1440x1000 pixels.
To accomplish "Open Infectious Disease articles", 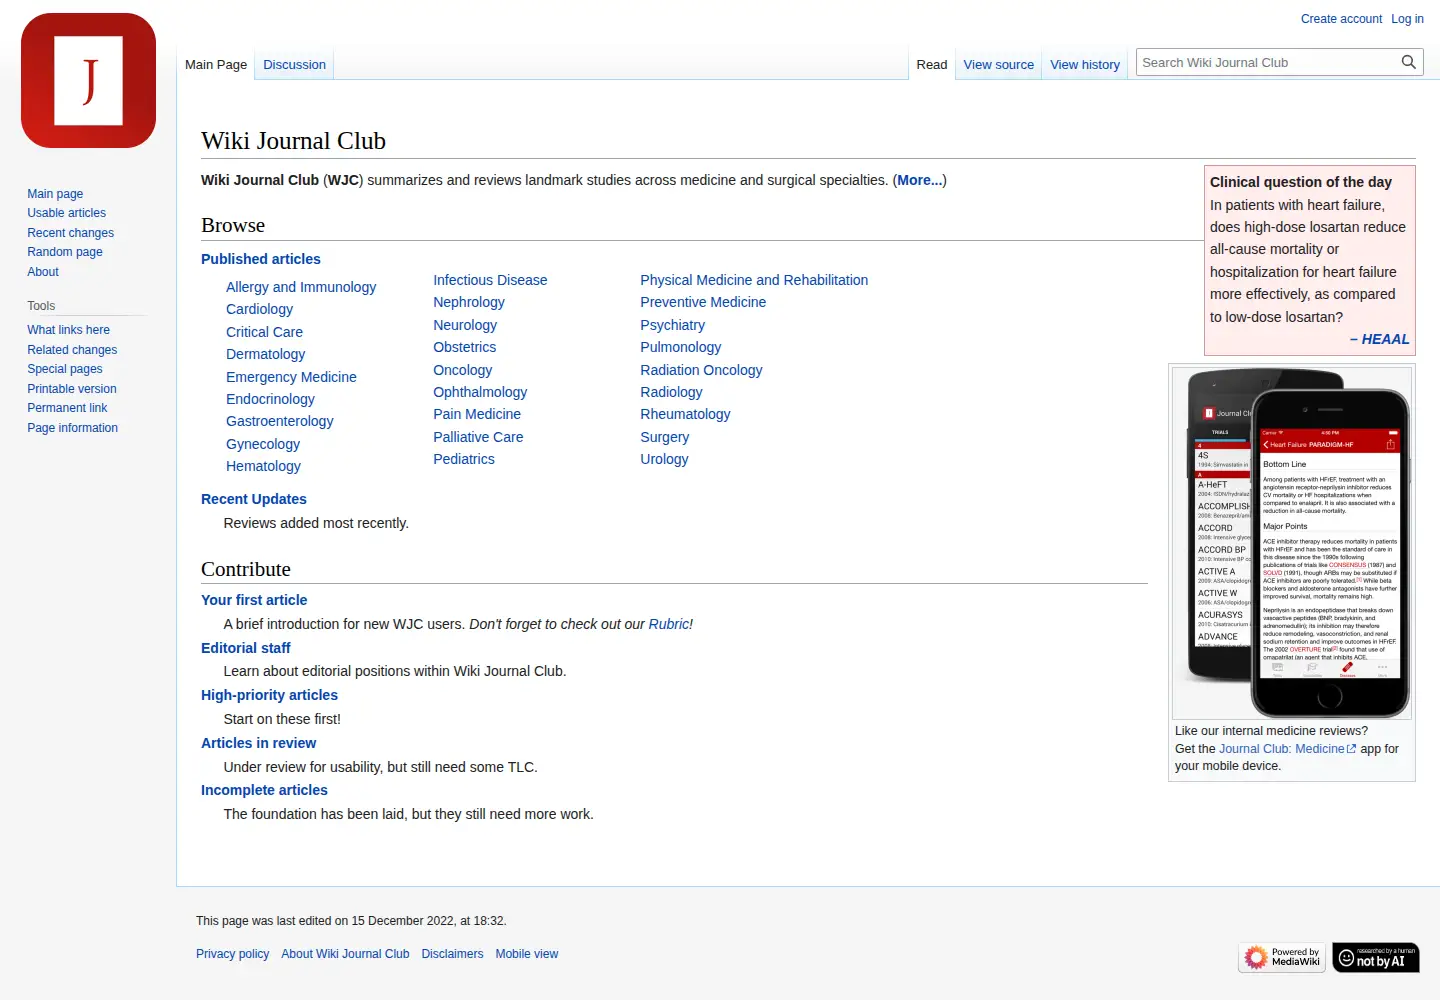I will tap(490, 280).
